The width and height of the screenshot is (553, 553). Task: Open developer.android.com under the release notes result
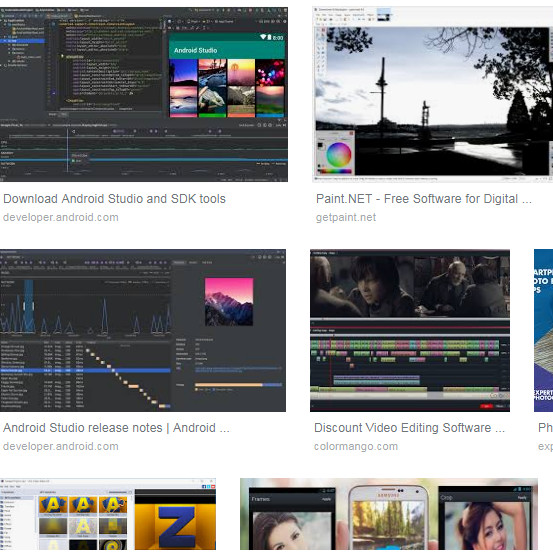click(61, 446)
